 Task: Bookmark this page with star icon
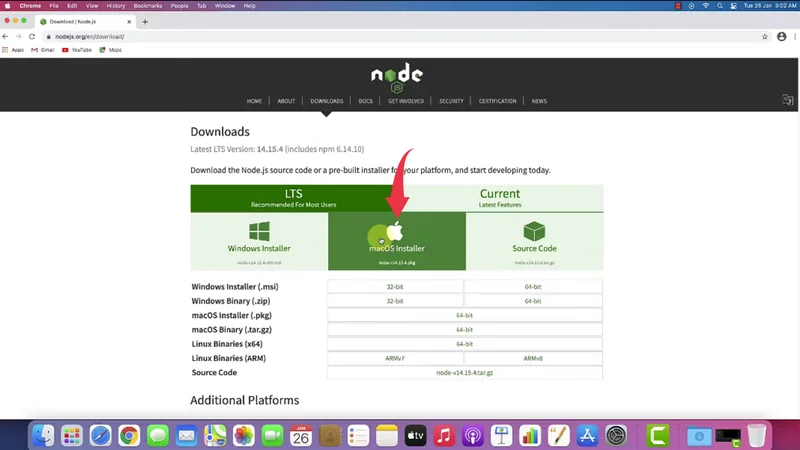764,37
